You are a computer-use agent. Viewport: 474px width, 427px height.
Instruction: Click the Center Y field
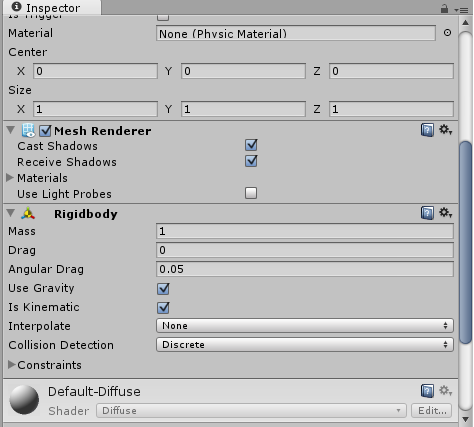pos(243,71)
